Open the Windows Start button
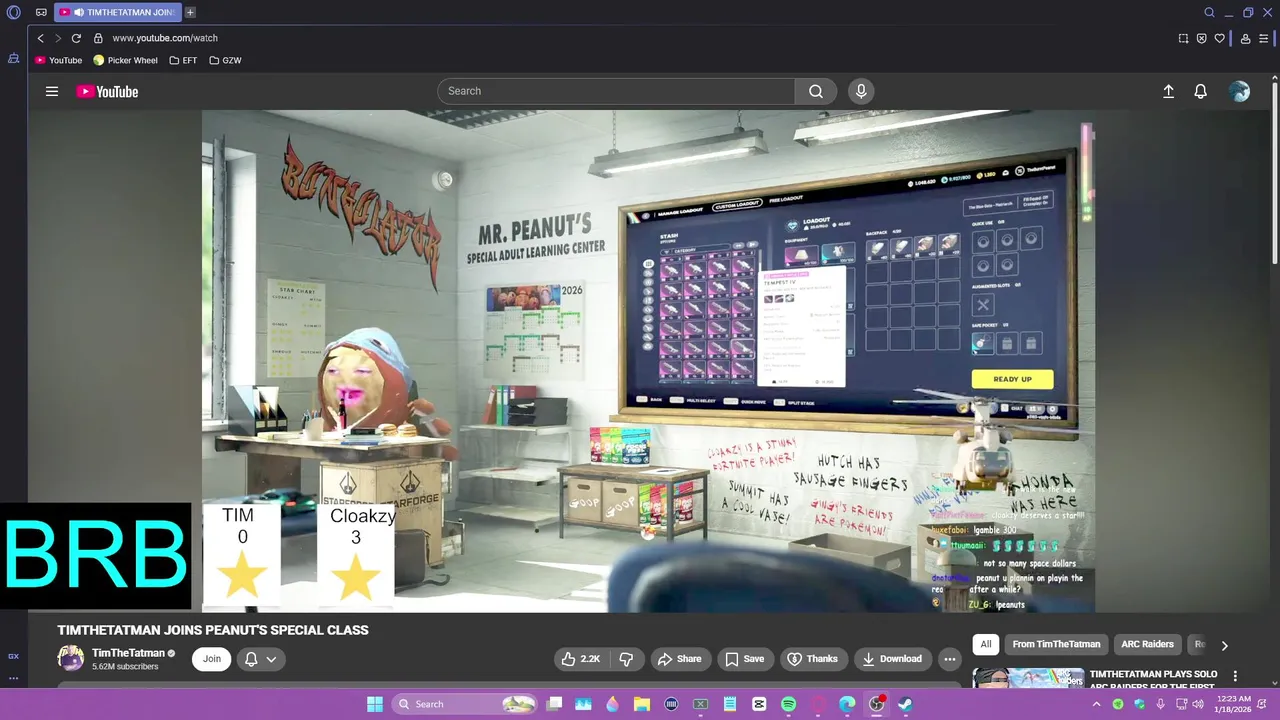1280x720 pixels. pyautogui.click(x=375, y=704)
